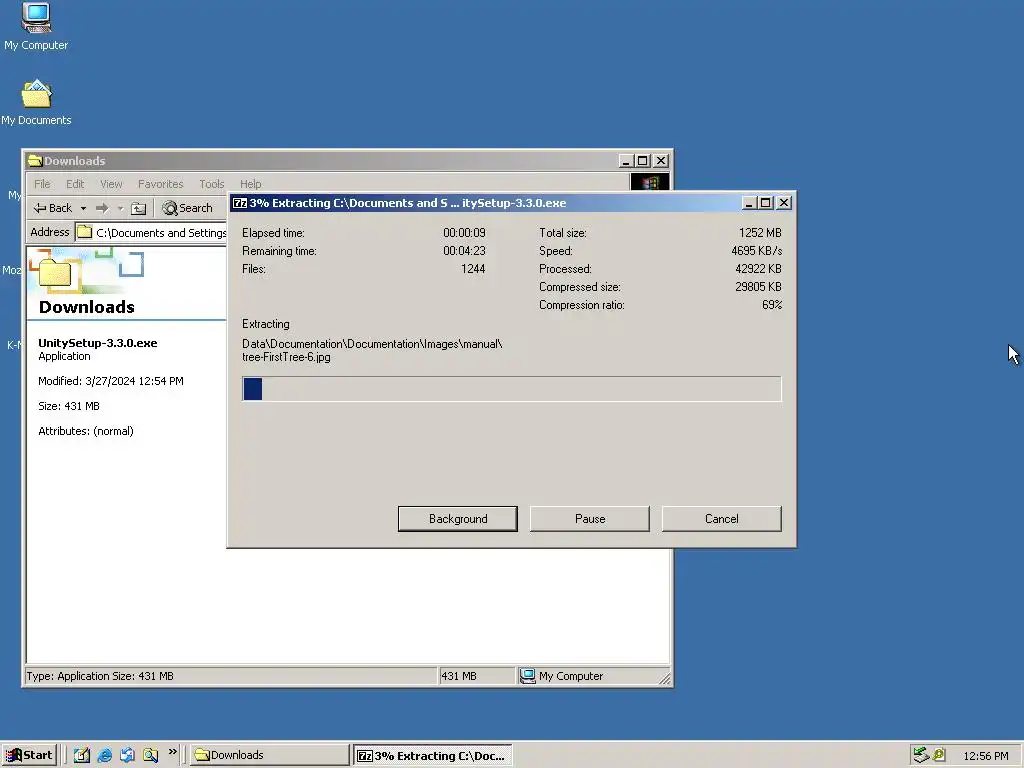
Task: Click the extraction progress bar
Action: click(511, 389)
